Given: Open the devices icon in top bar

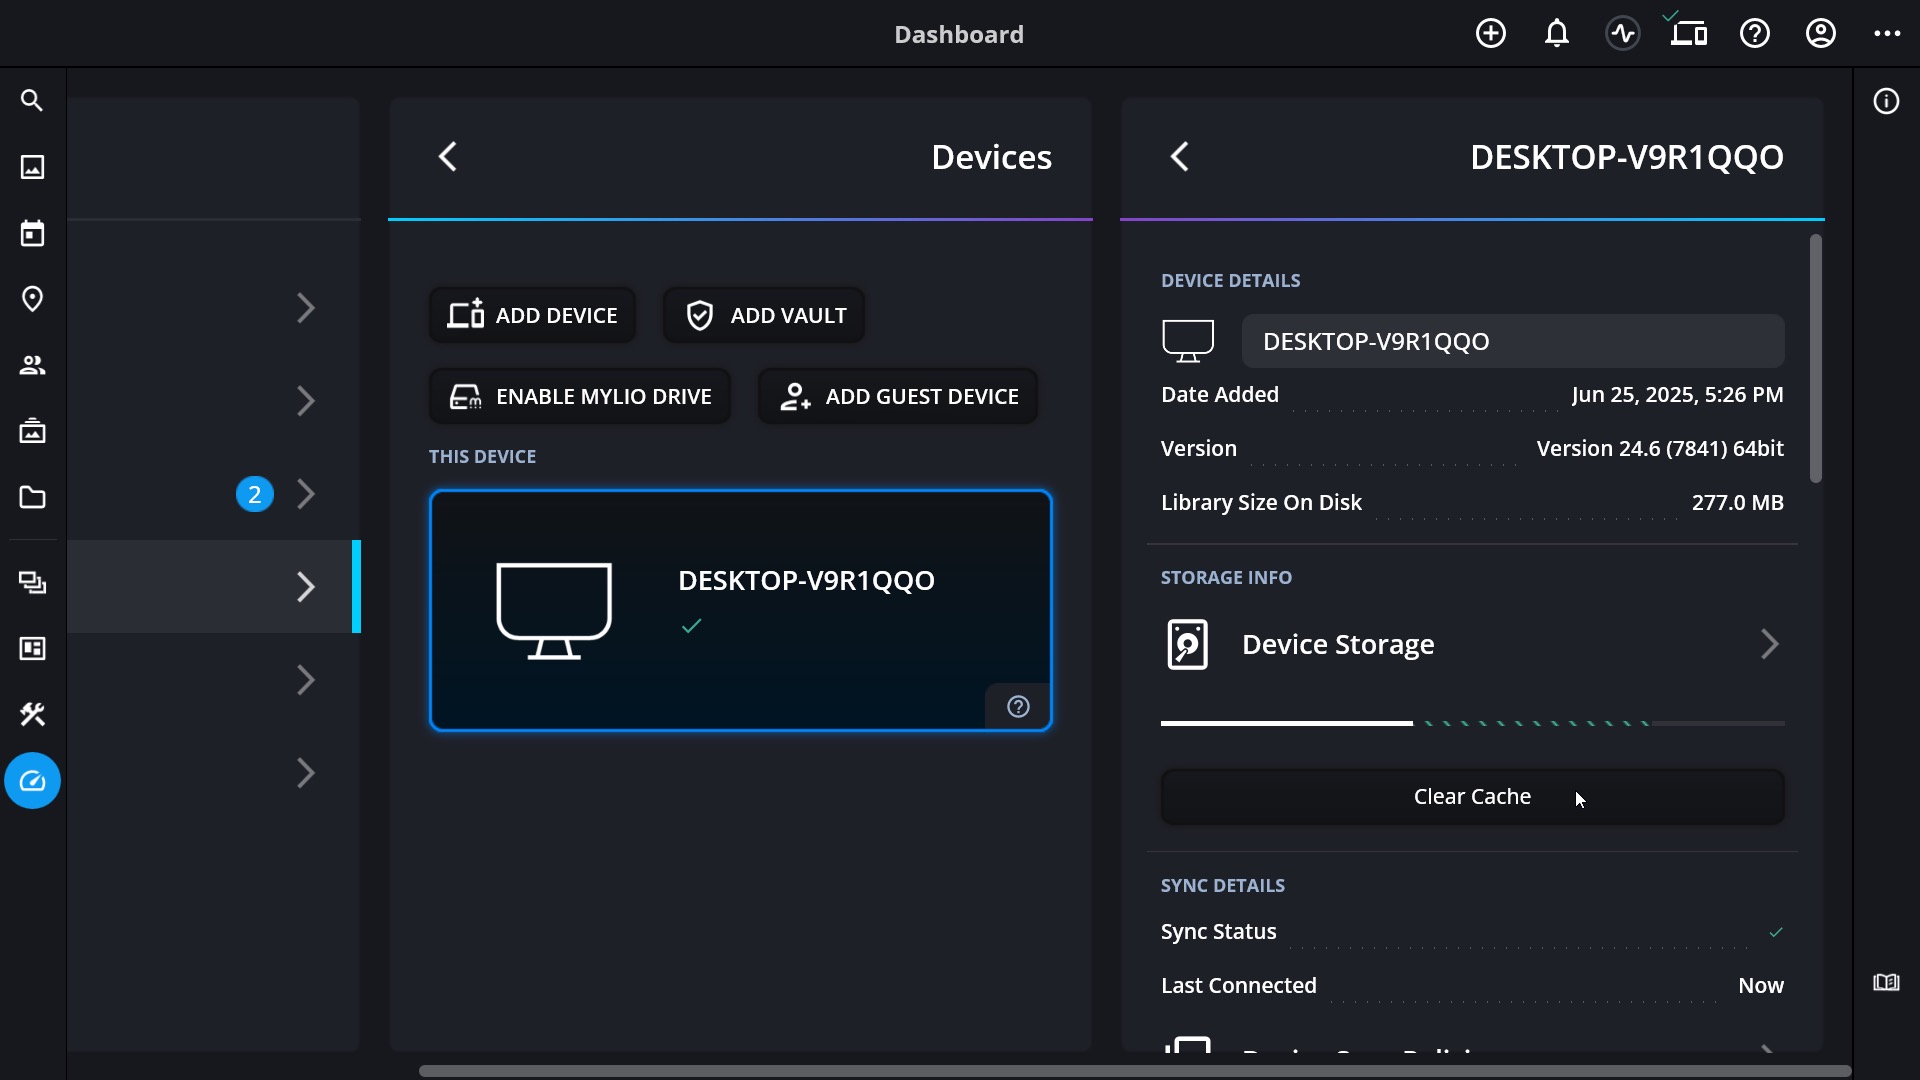Looking at the screenshot, I should [1689, 34].
